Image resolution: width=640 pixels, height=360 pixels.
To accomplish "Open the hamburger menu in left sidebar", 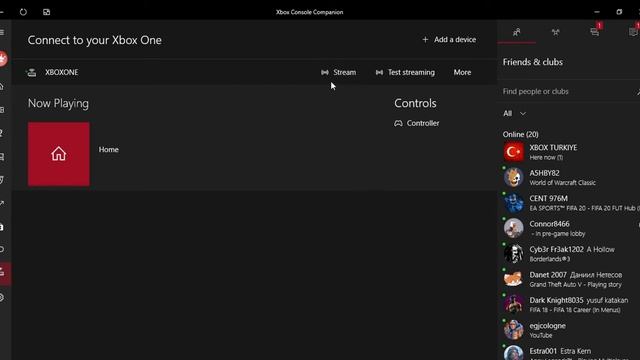I will pos(2,32).
